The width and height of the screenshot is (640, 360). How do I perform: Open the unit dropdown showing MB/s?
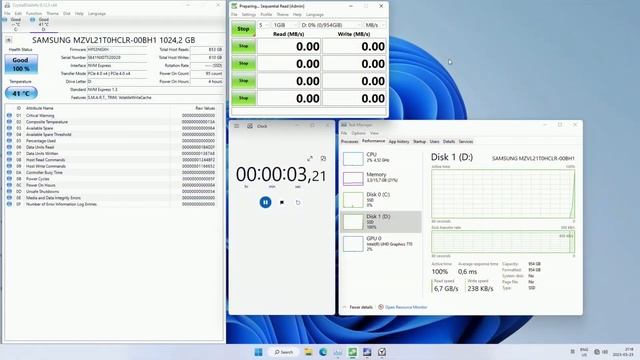(x=375, y=25)
